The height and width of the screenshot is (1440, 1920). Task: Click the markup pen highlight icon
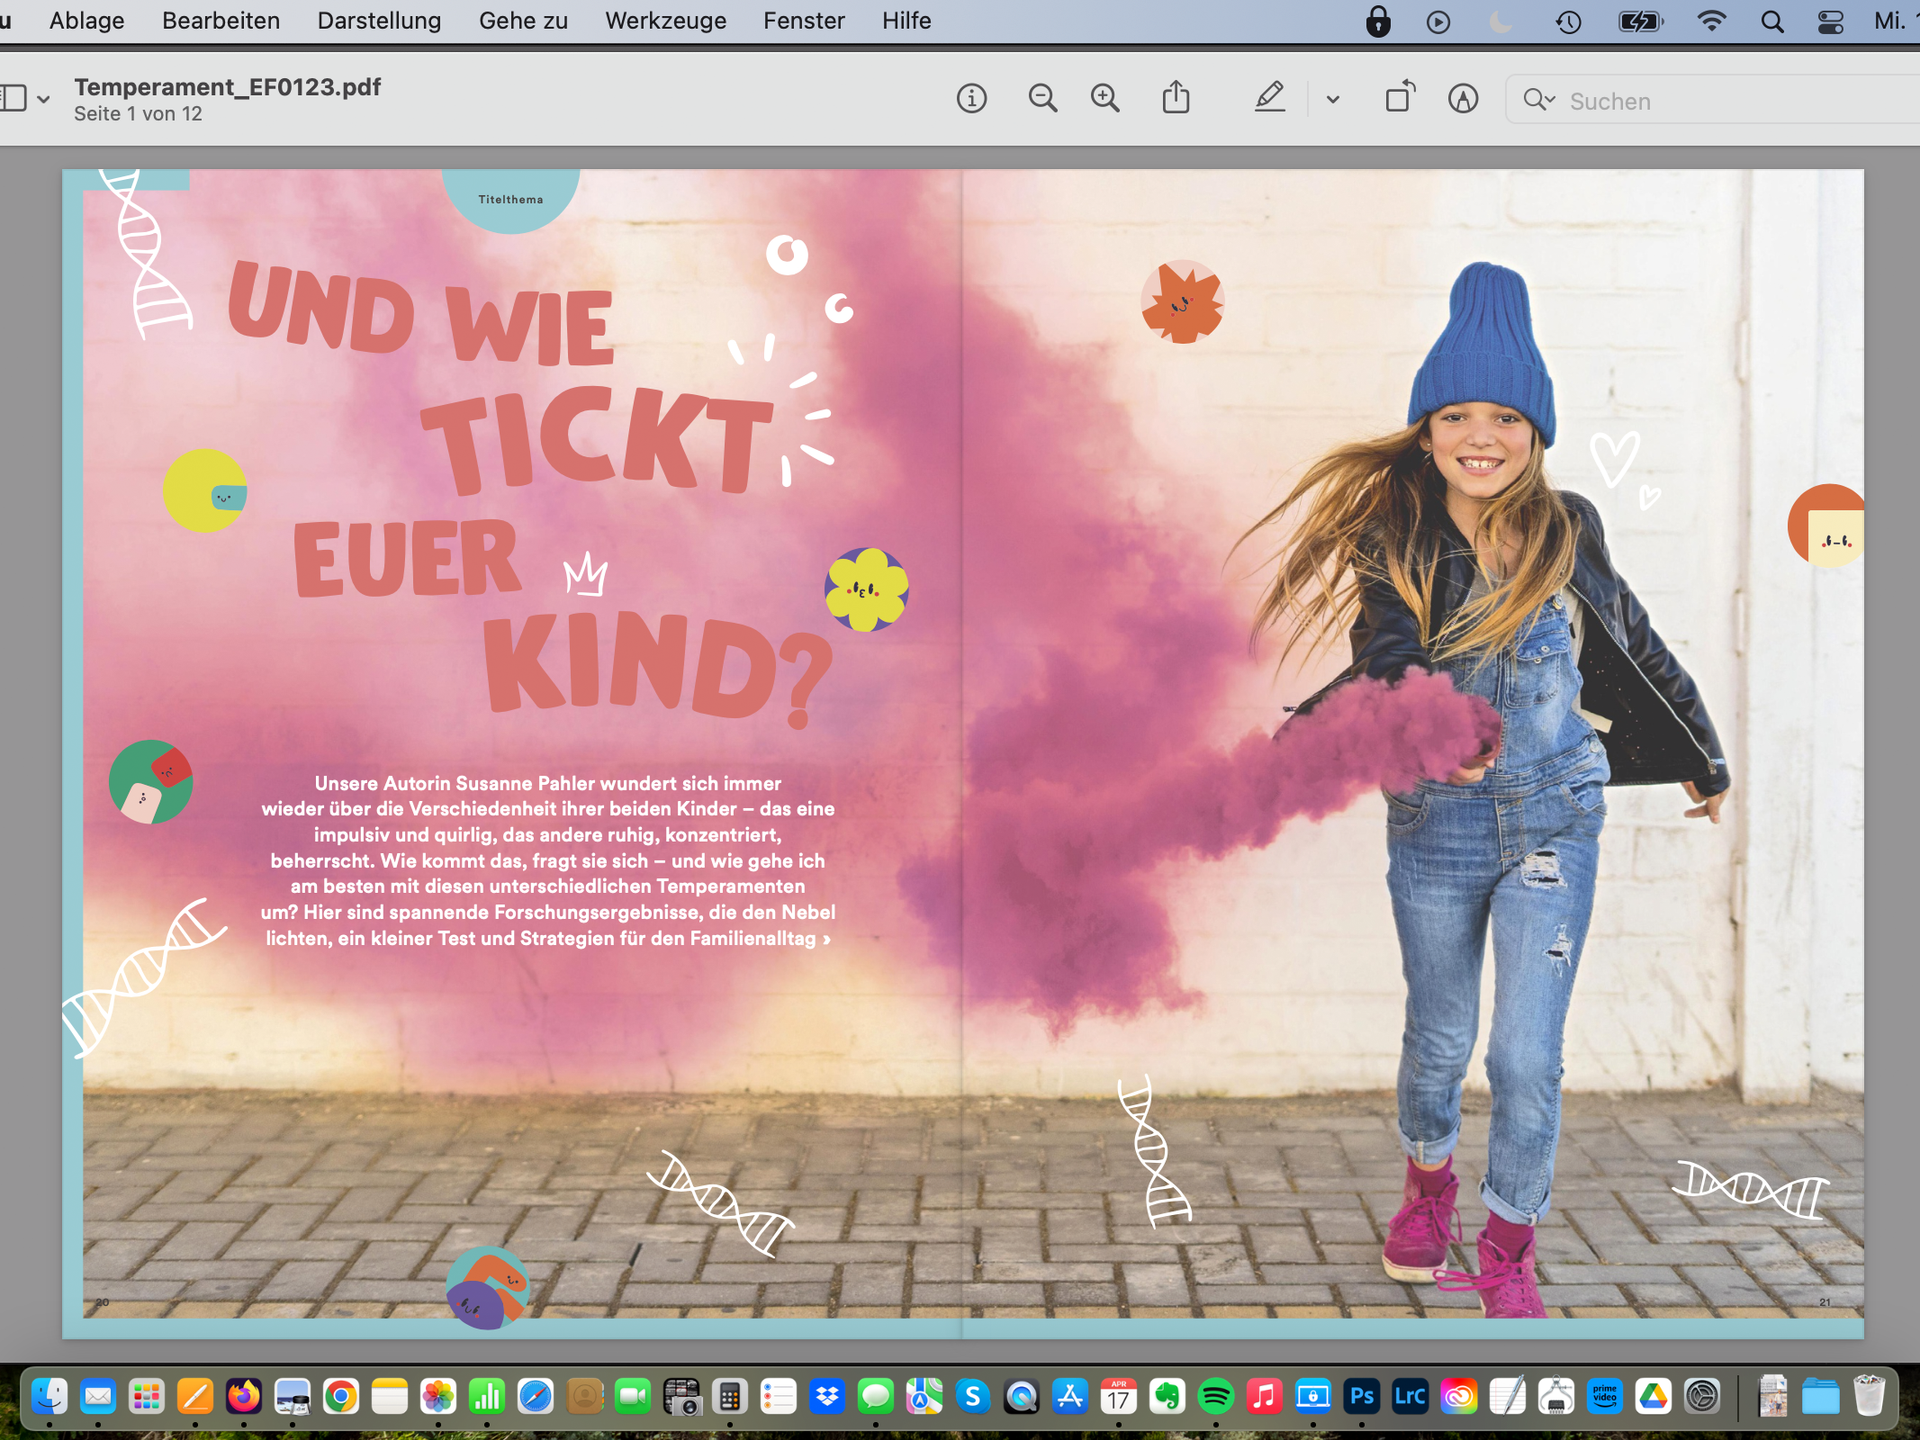pos(1269,98)
